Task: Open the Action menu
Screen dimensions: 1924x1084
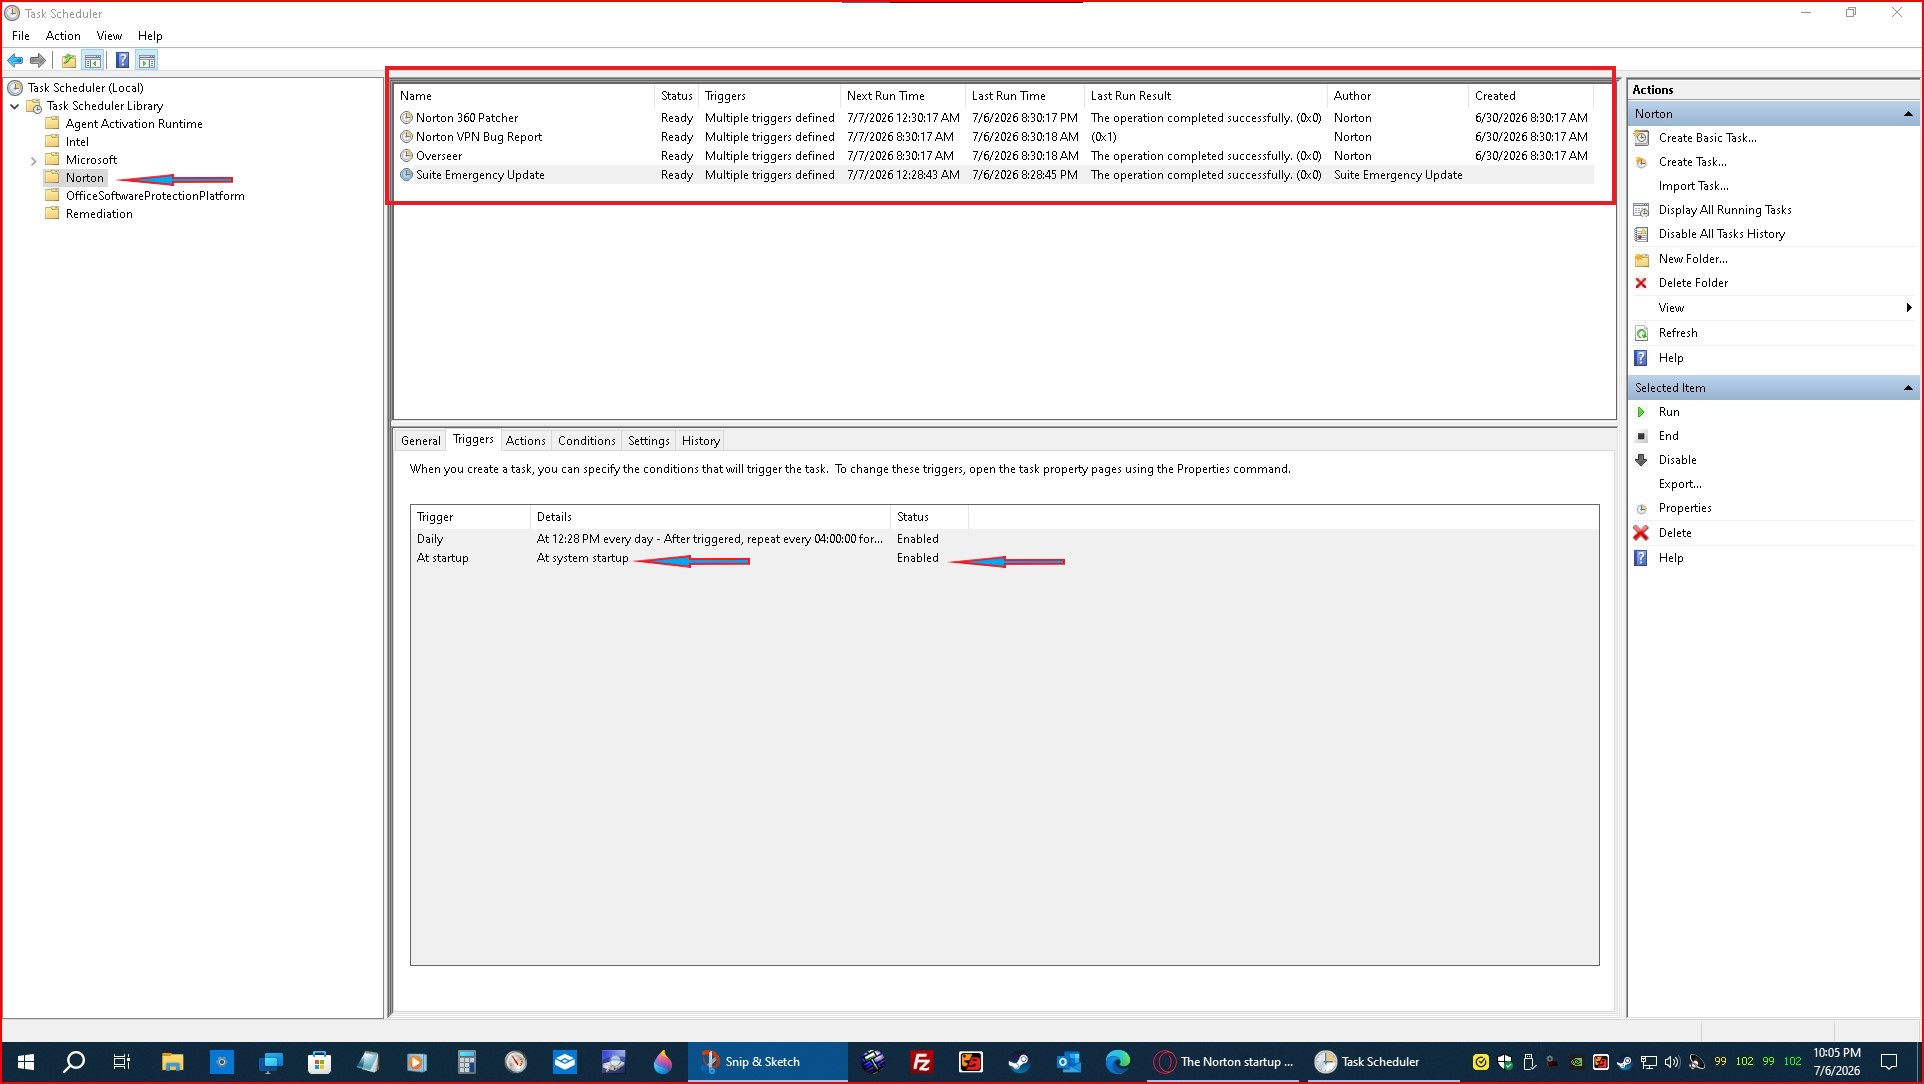Action: point(63,36)
